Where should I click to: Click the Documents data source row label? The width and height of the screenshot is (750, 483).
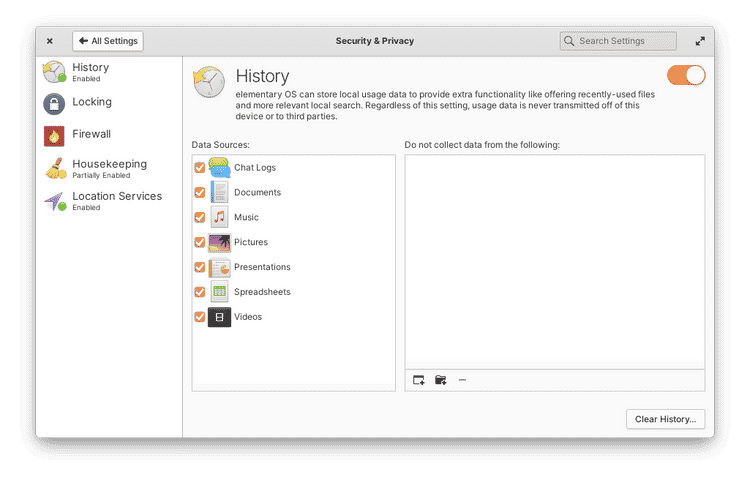[x=257, y=192]
